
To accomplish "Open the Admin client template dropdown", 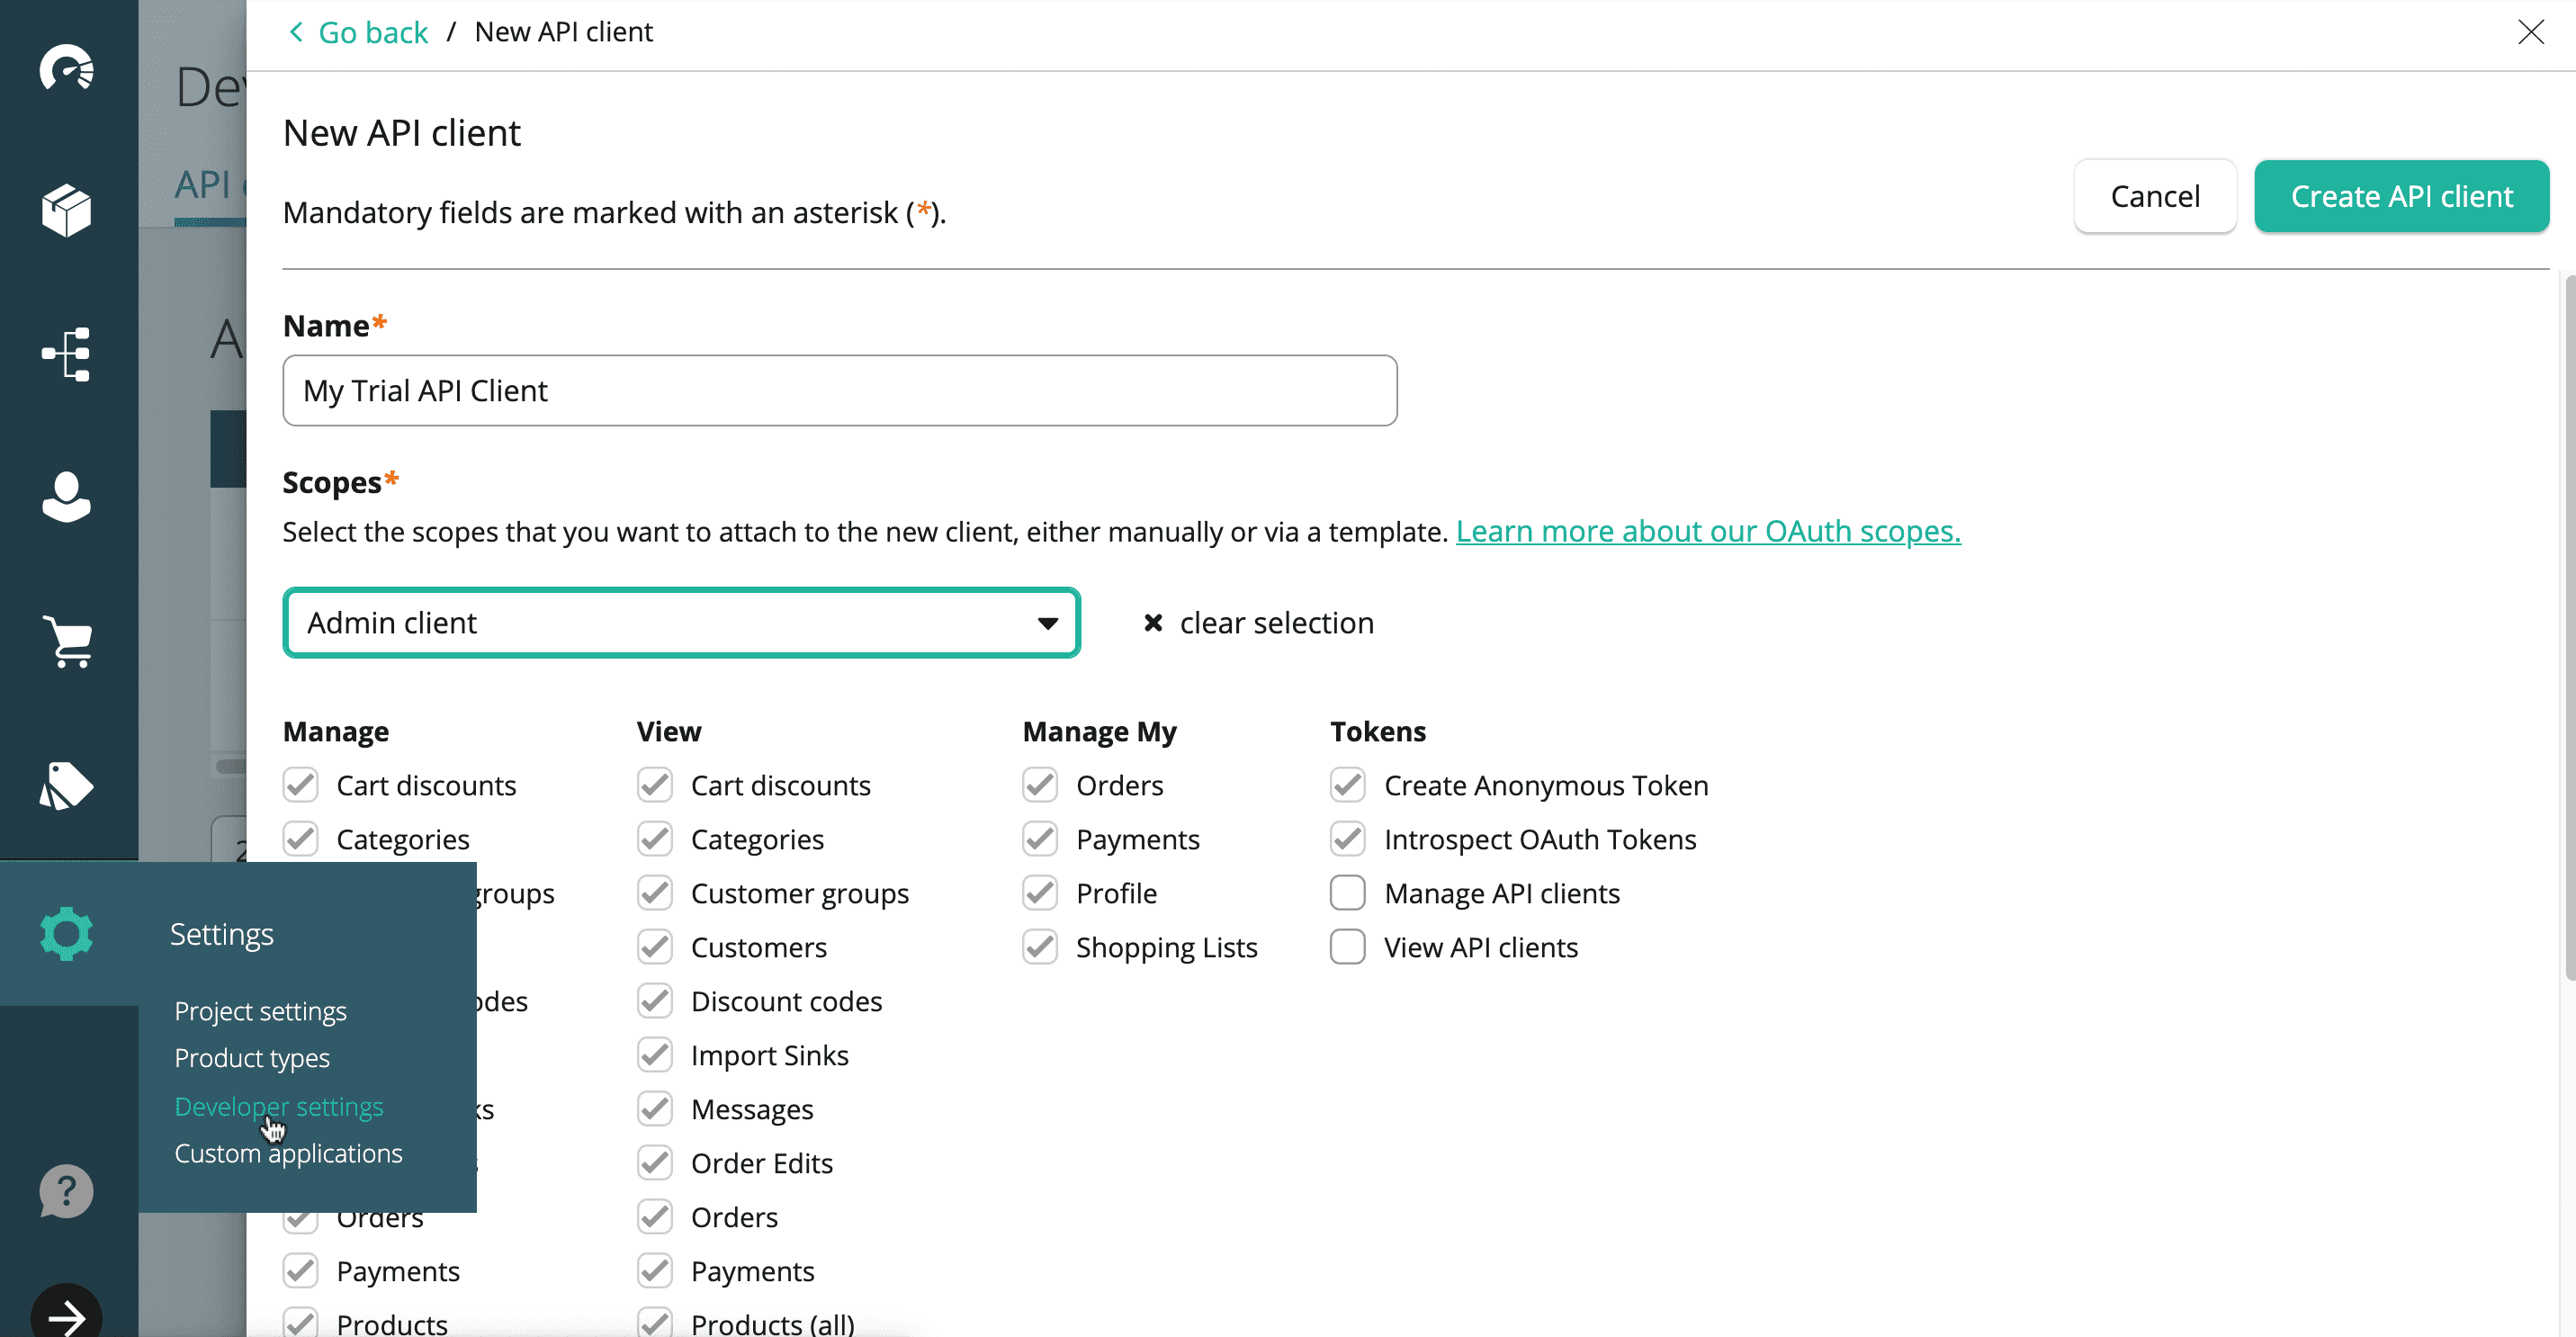I will [681, 623].
